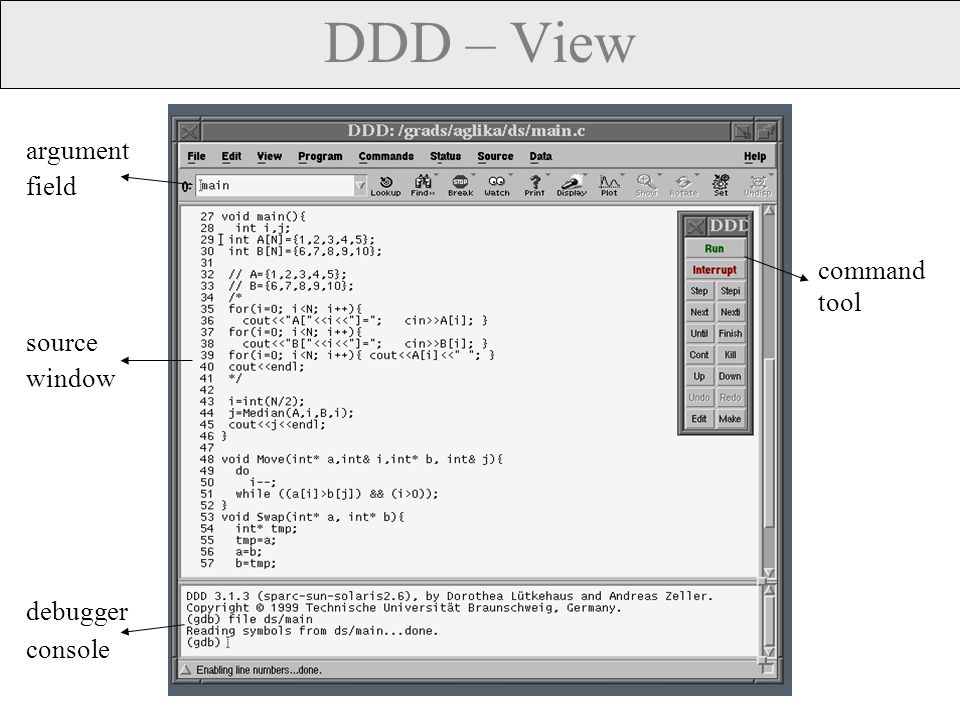Click the Step button

(699, 291)
